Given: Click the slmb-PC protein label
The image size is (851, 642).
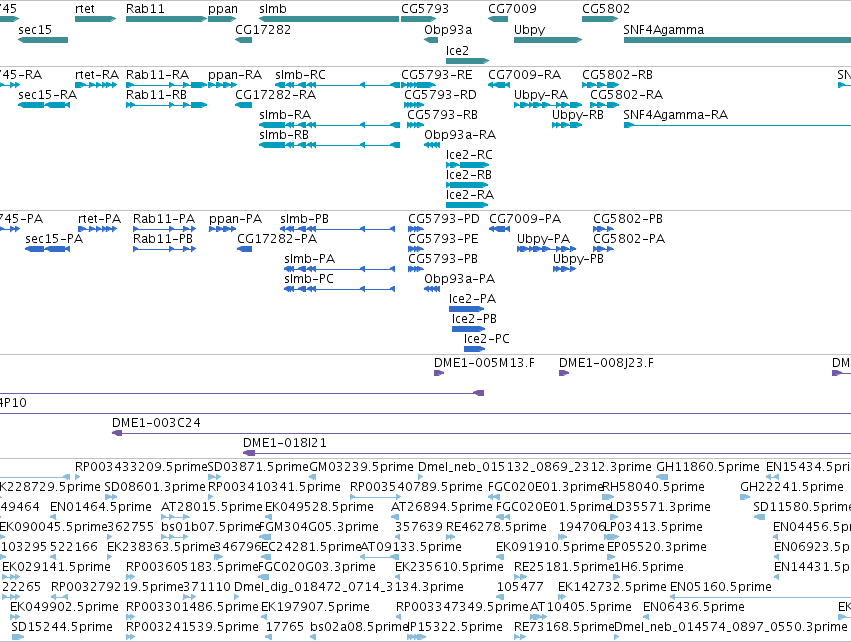Looking at the screenshot, I should (x=309, y=278).
